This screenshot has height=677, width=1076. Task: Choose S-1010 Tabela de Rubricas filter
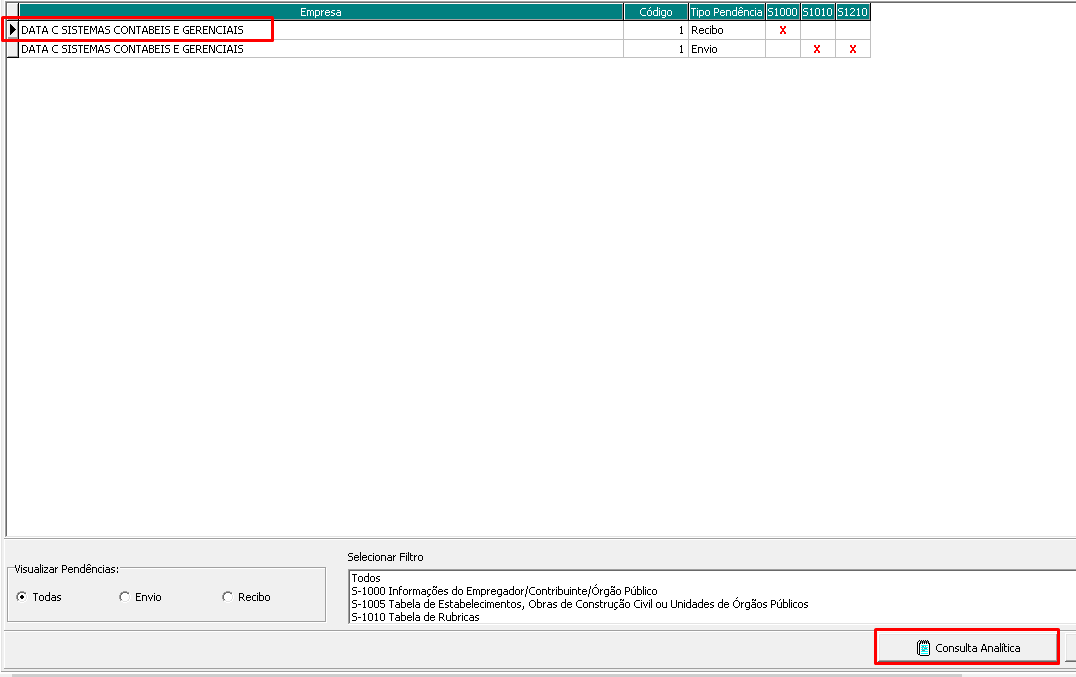pyautogui.click(x=415, y=617)
